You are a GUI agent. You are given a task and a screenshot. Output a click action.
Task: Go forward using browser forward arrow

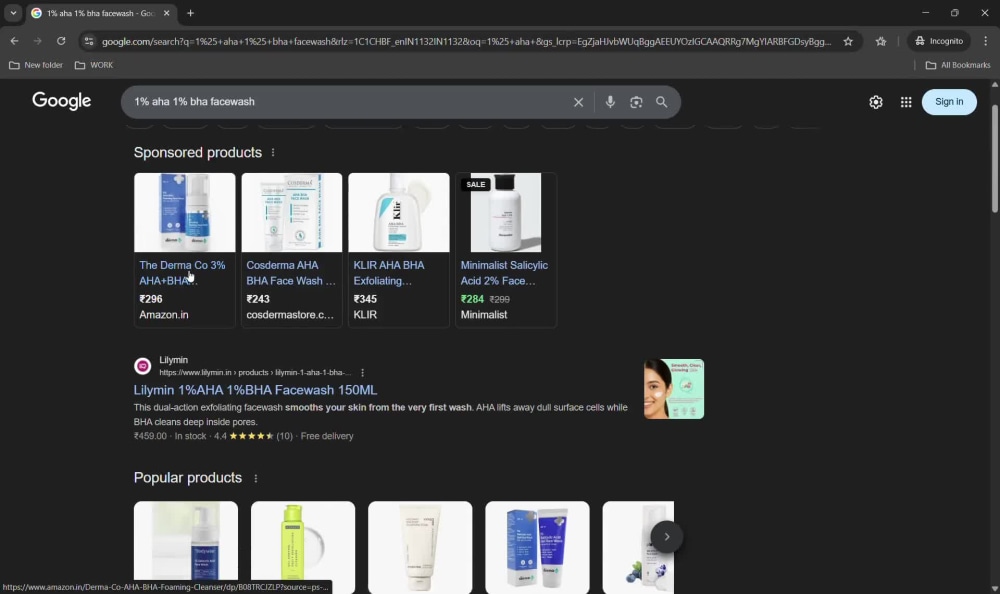pyautogui.click(x=38, y=41)
